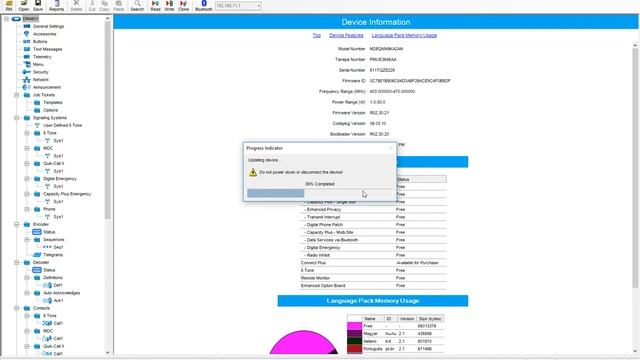Viewport: 640px width, 360px height.
Task: Select Options under Job Tickets
Action: (51, 110)
